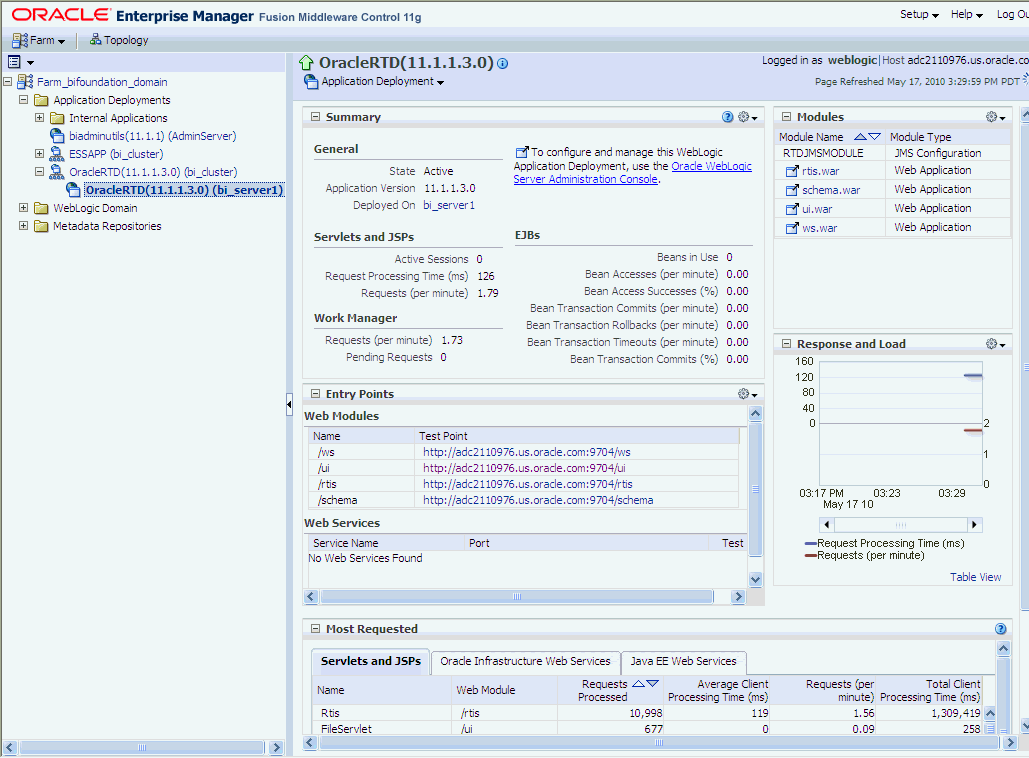
Task: Click the Entry Points gear icon
Action: click(x=747, y=394)
